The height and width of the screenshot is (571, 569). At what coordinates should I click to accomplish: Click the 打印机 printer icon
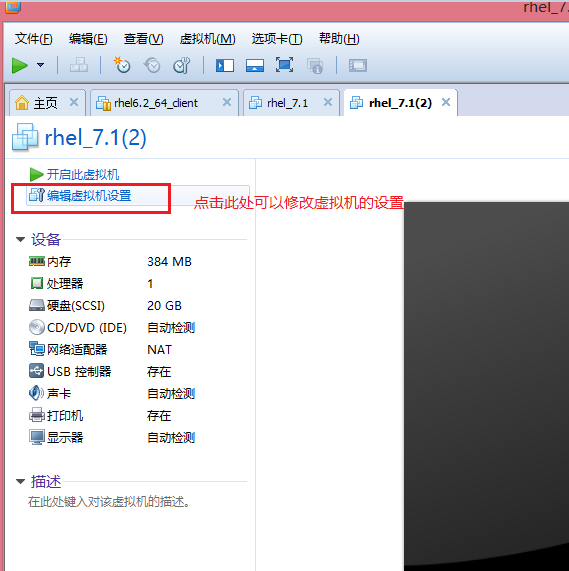[x=37, y=415]
